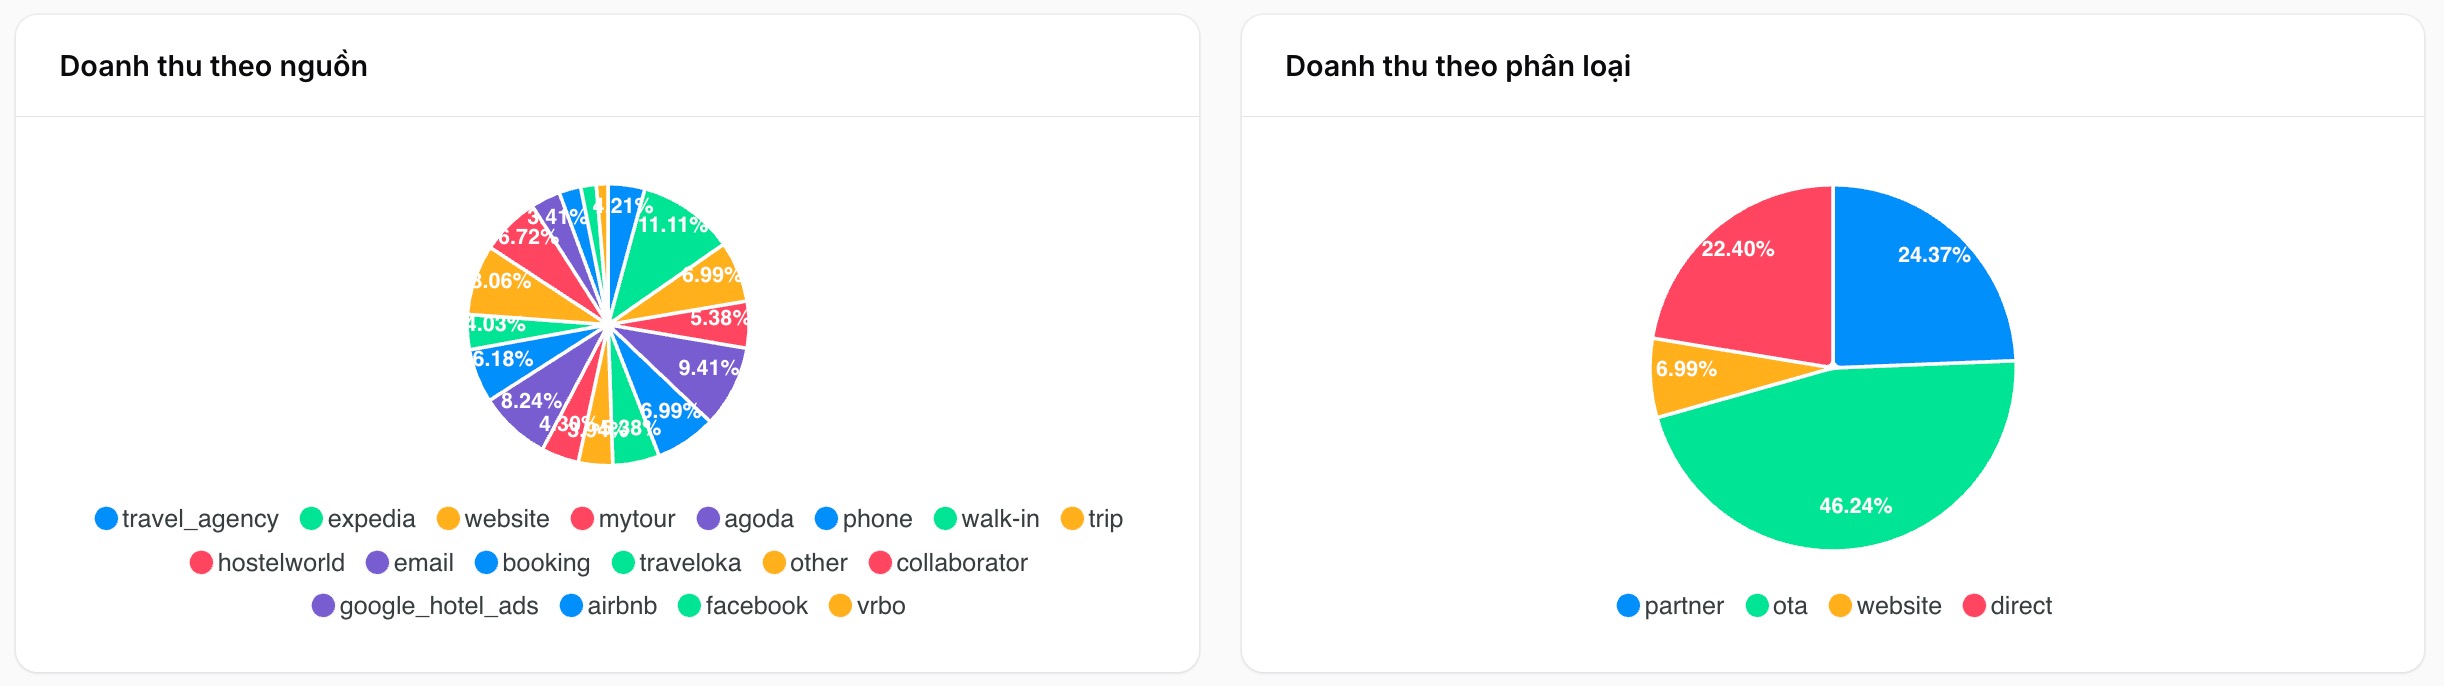Click collaborator legend entry
Screen dimensions: 2444x686
(949, 563)
